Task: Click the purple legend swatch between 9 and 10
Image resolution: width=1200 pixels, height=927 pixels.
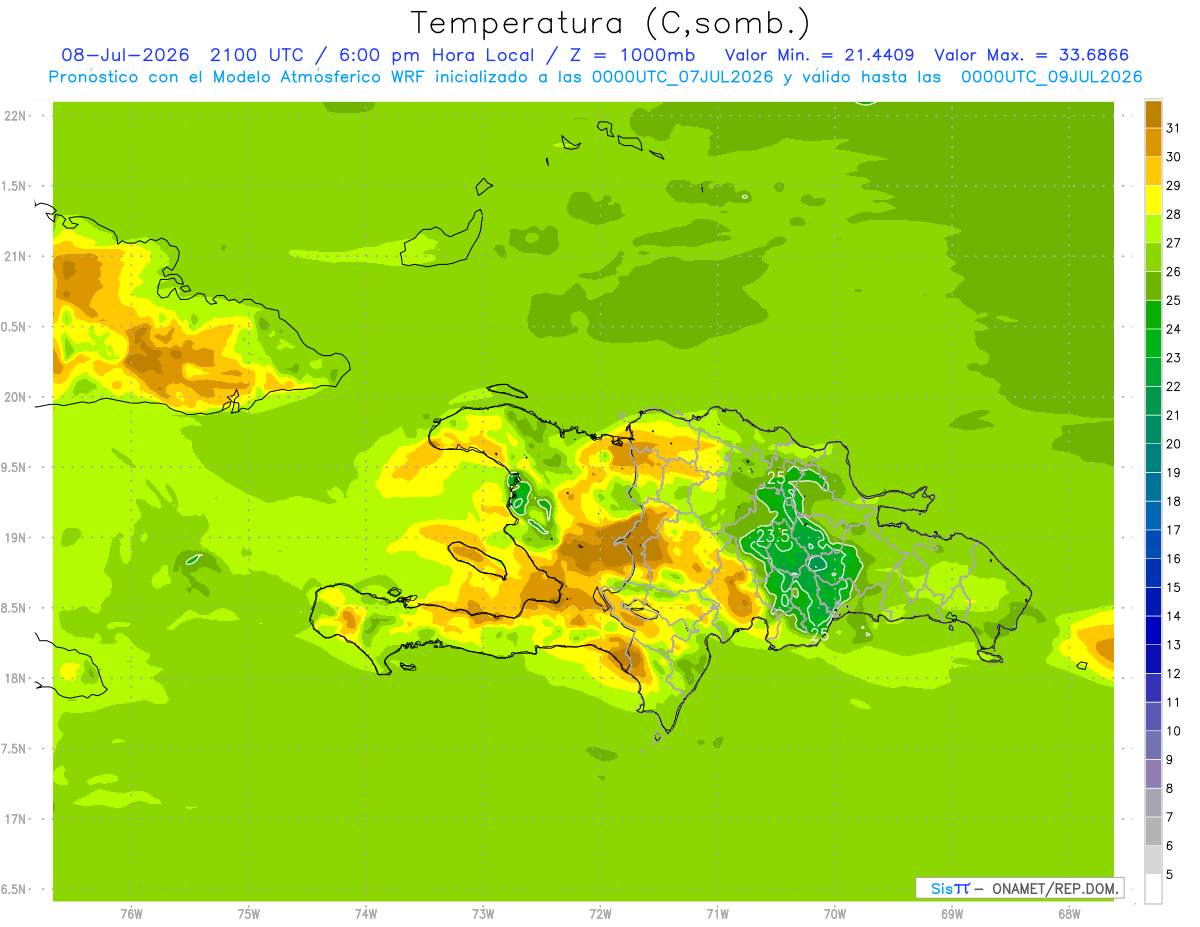Action: [1154, 745]
